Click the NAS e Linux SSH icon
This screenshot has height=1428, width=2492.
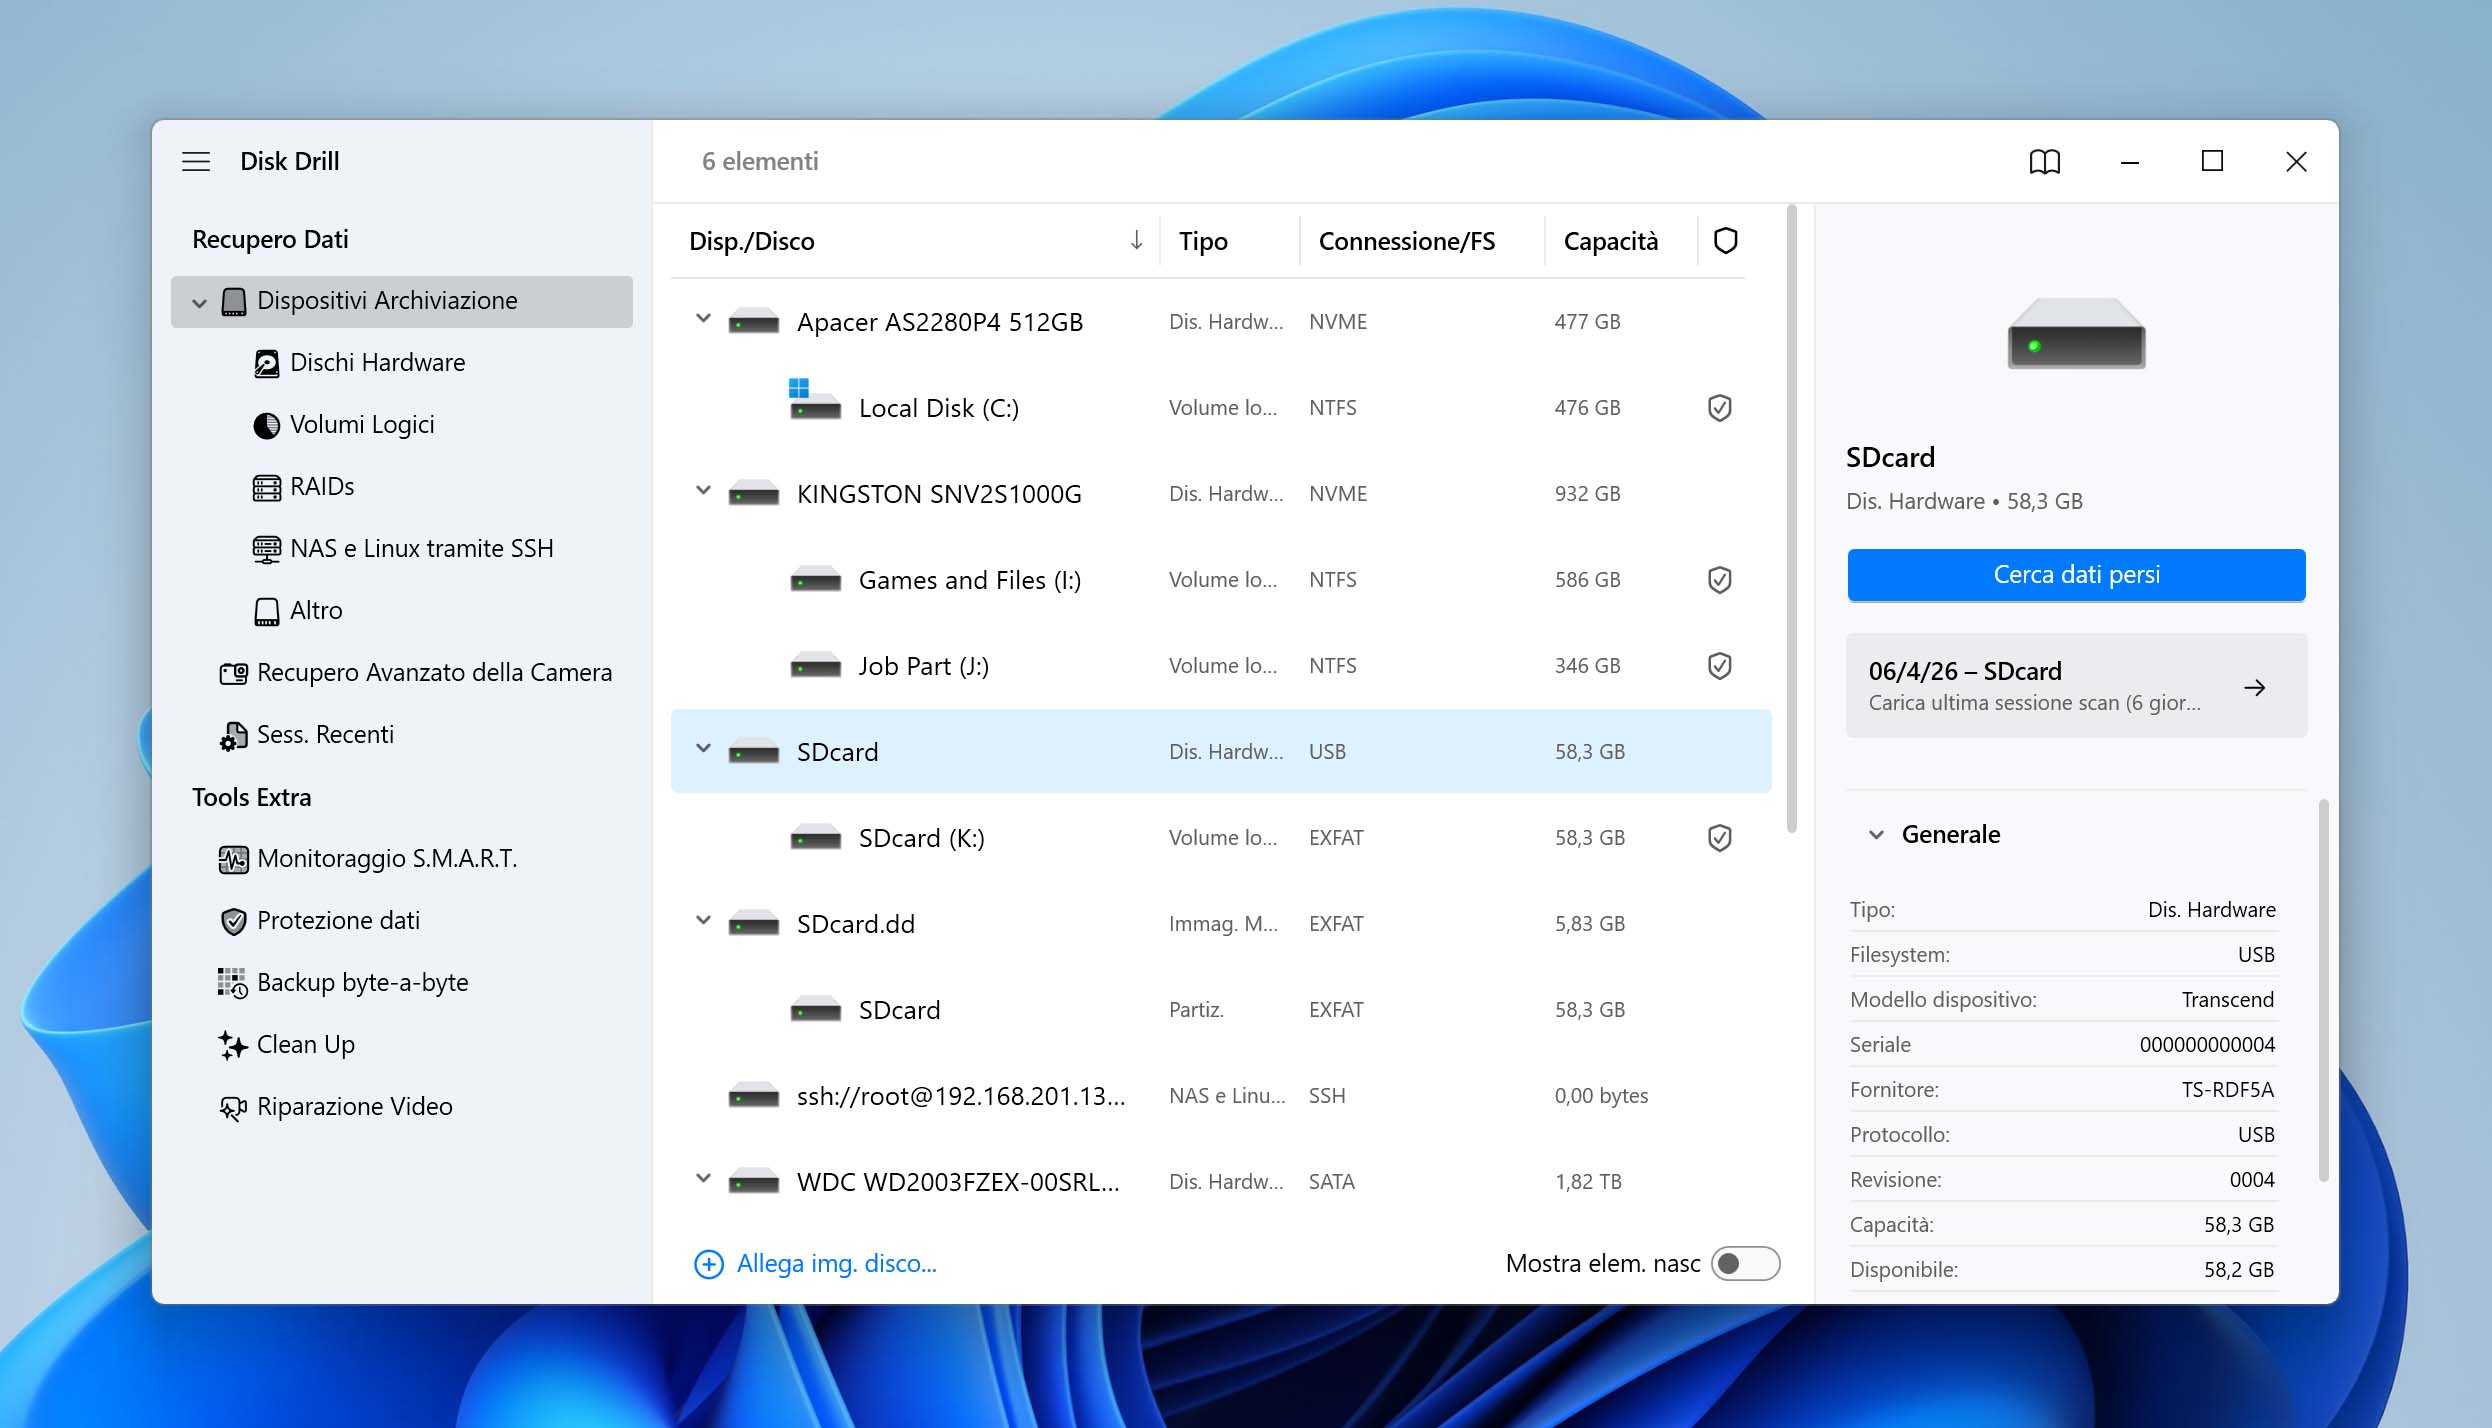coord(266,549)
